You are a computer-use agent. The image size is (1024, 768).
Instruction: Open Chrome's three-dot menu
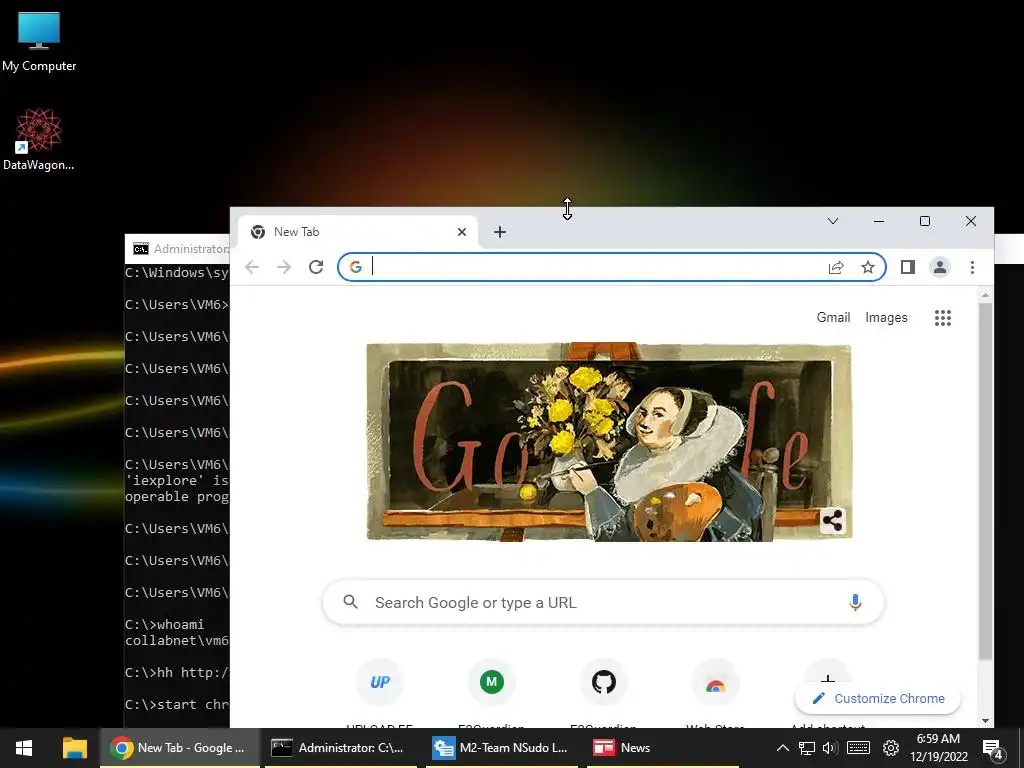pos(972,267)
